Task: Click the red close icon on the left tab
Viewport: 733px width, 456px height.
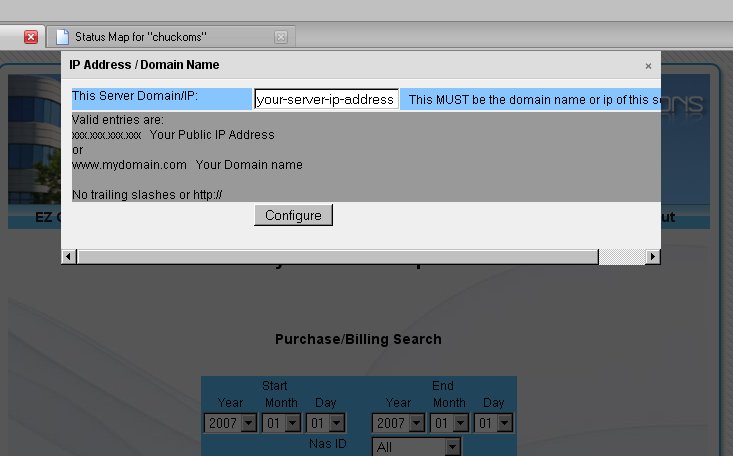Action: [x=30, y=37]
